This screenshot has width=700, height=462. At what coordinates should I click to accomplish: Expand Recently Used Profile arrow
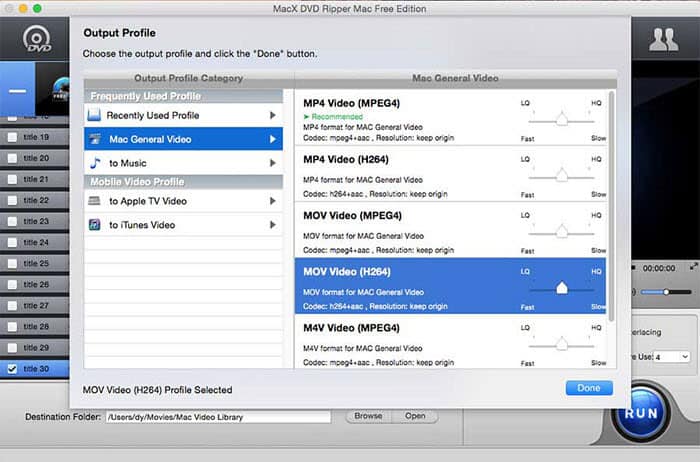(272, 115)
